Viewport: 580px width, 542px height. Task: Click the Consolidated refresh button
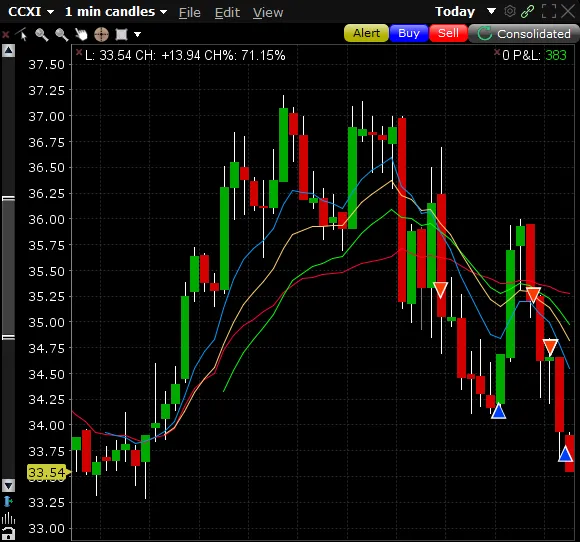[524, 34]
